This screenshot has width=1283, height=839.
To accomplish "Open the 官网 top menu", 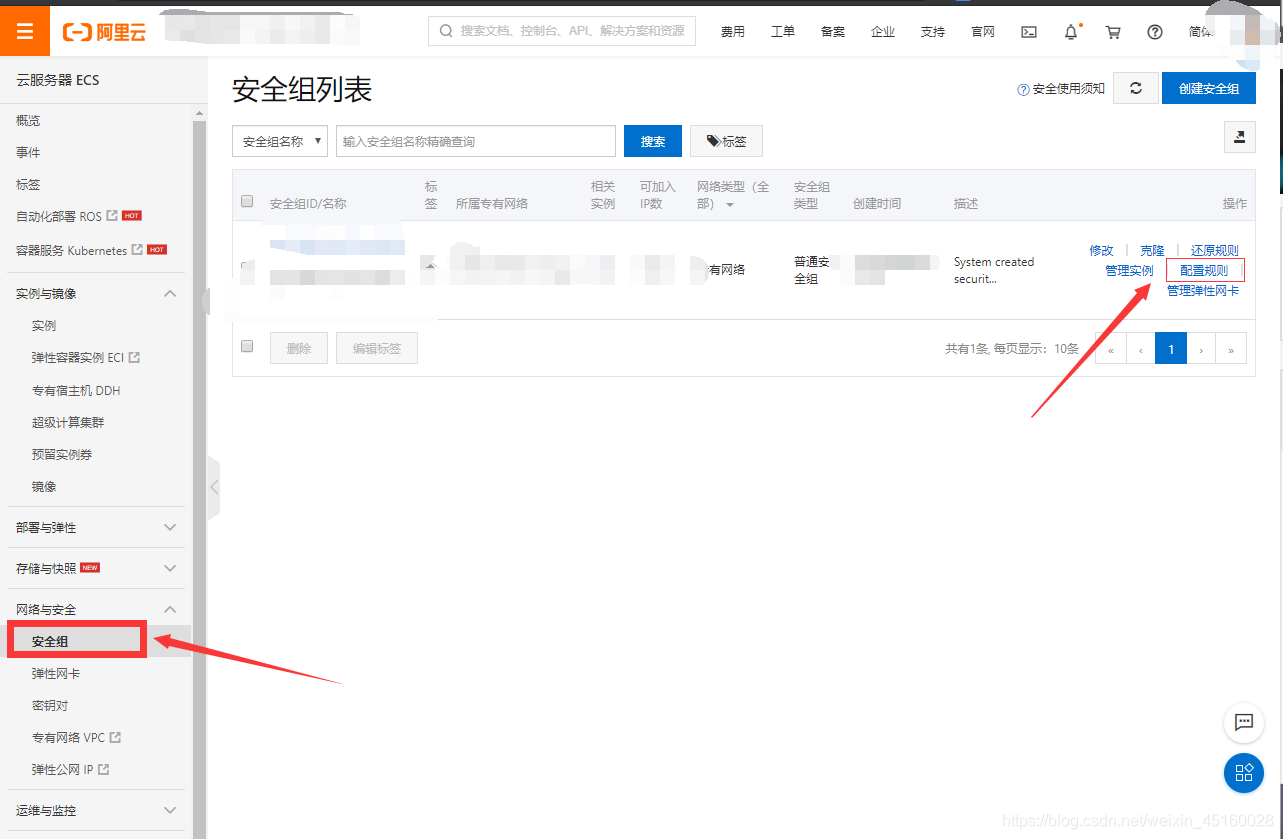I will point(983,32).
